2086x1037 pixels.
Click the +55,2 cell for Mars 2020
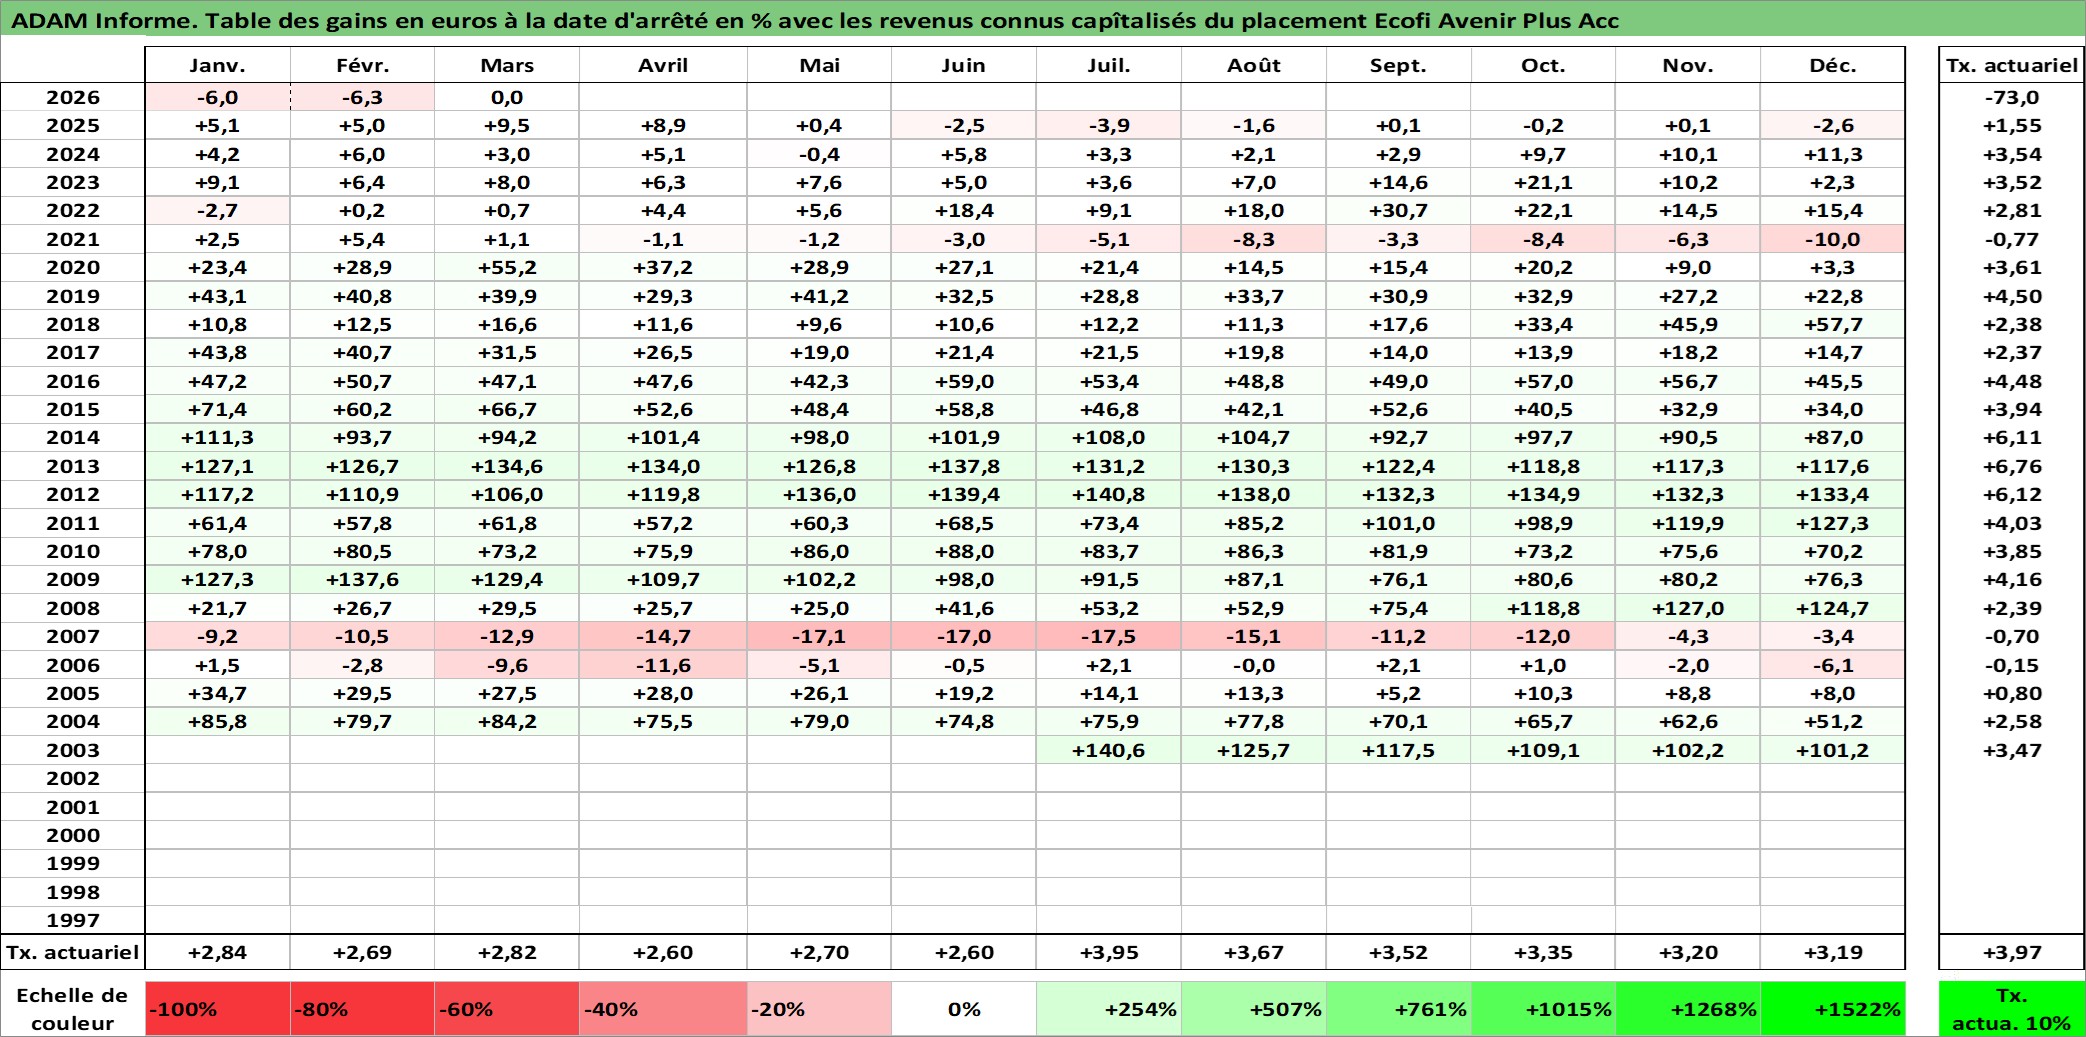[x=507, y=267]
